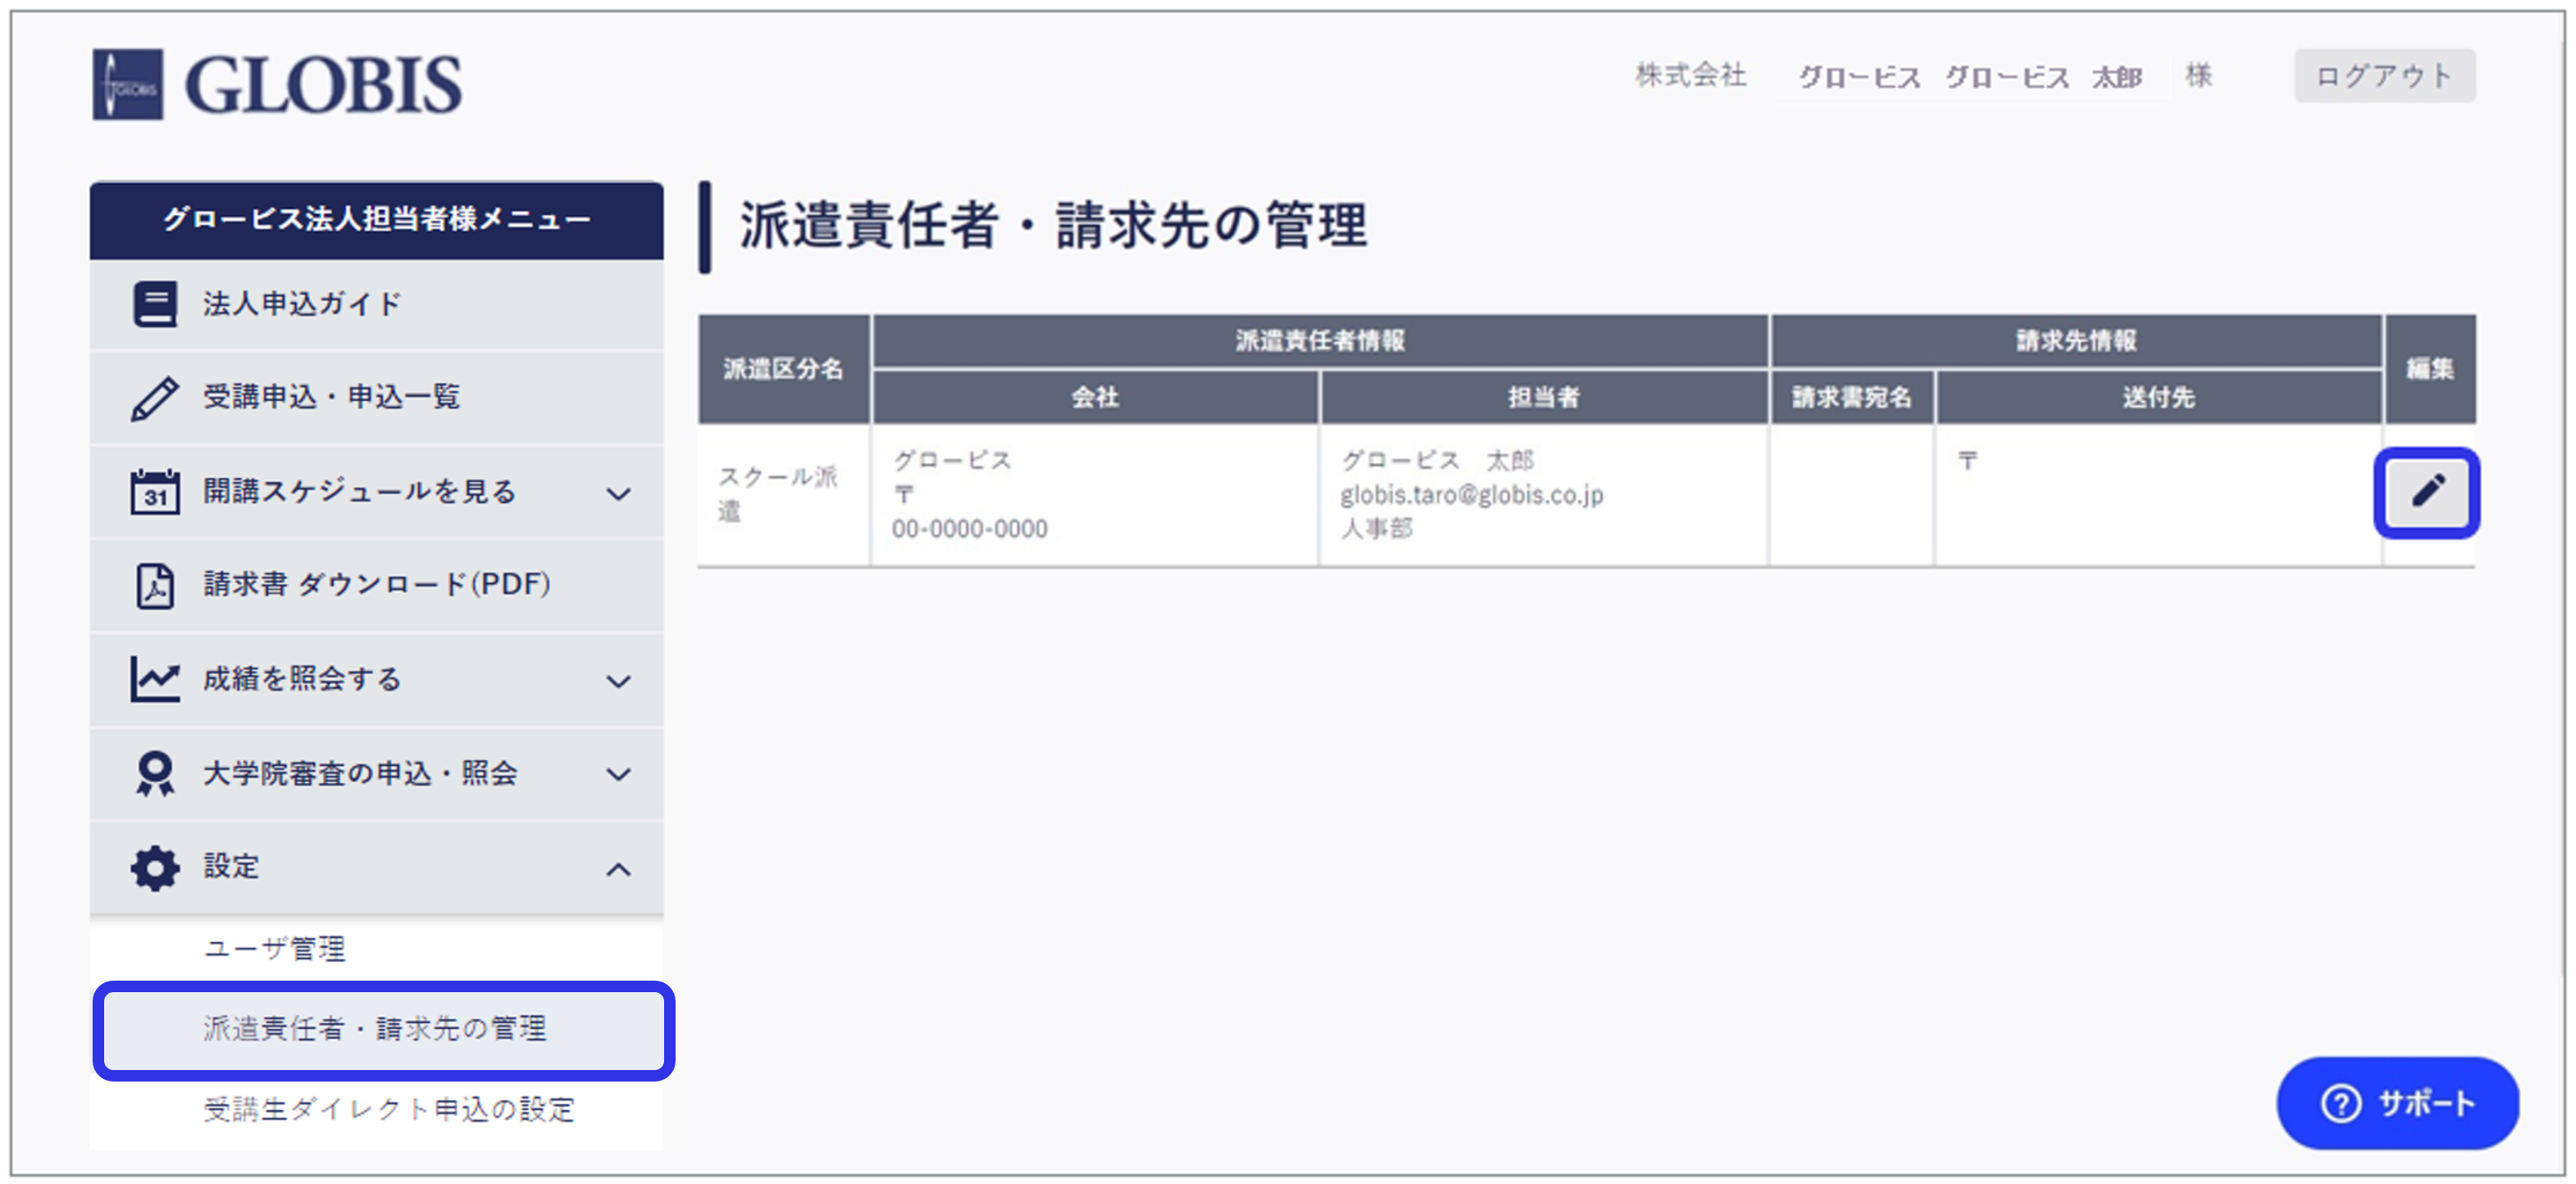The width and height of the screenshot is (2576, 1184).
Task: Expand the 大学院審査の申込・照会 chevron
Action: click(619, 775)
